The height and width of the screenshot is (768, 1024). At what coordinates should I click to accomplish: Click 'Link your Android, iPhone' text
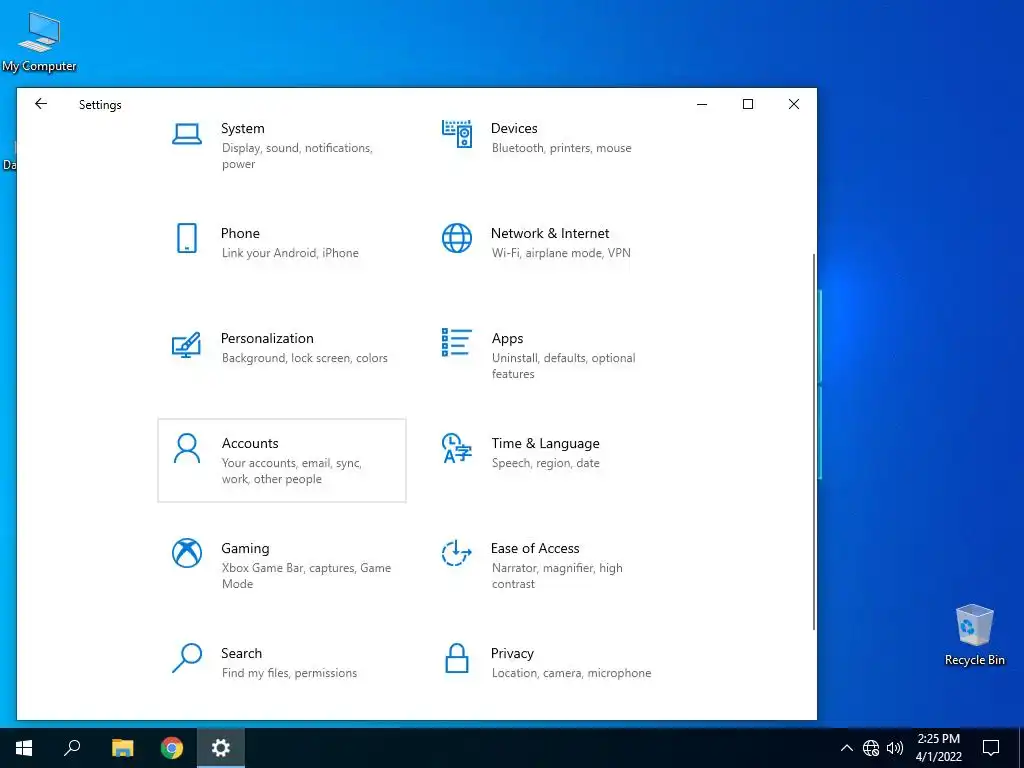tap(290, 253)
